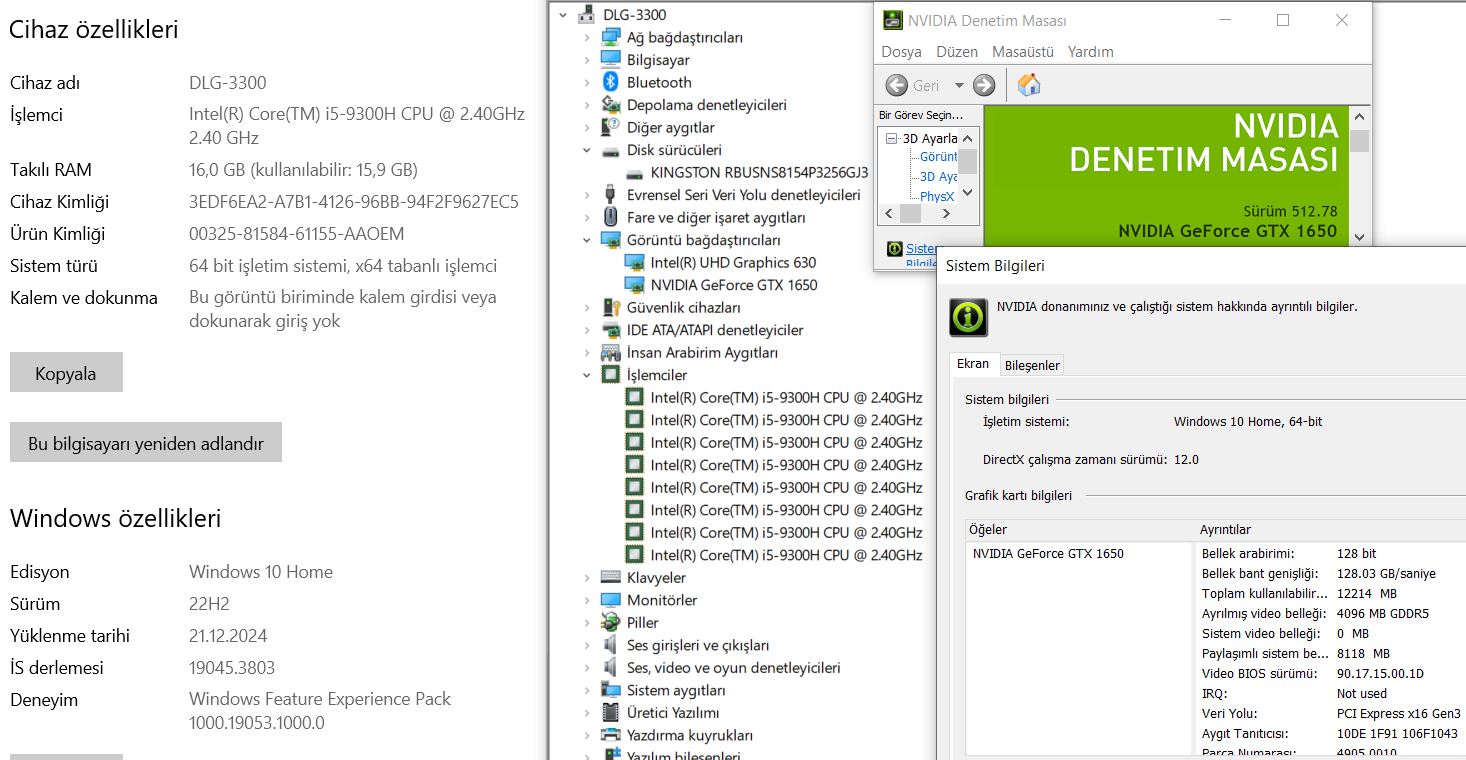Open the back history dropdown arrow
The height and width of the screenshot is (760, 1466).
tap(959, 85)
